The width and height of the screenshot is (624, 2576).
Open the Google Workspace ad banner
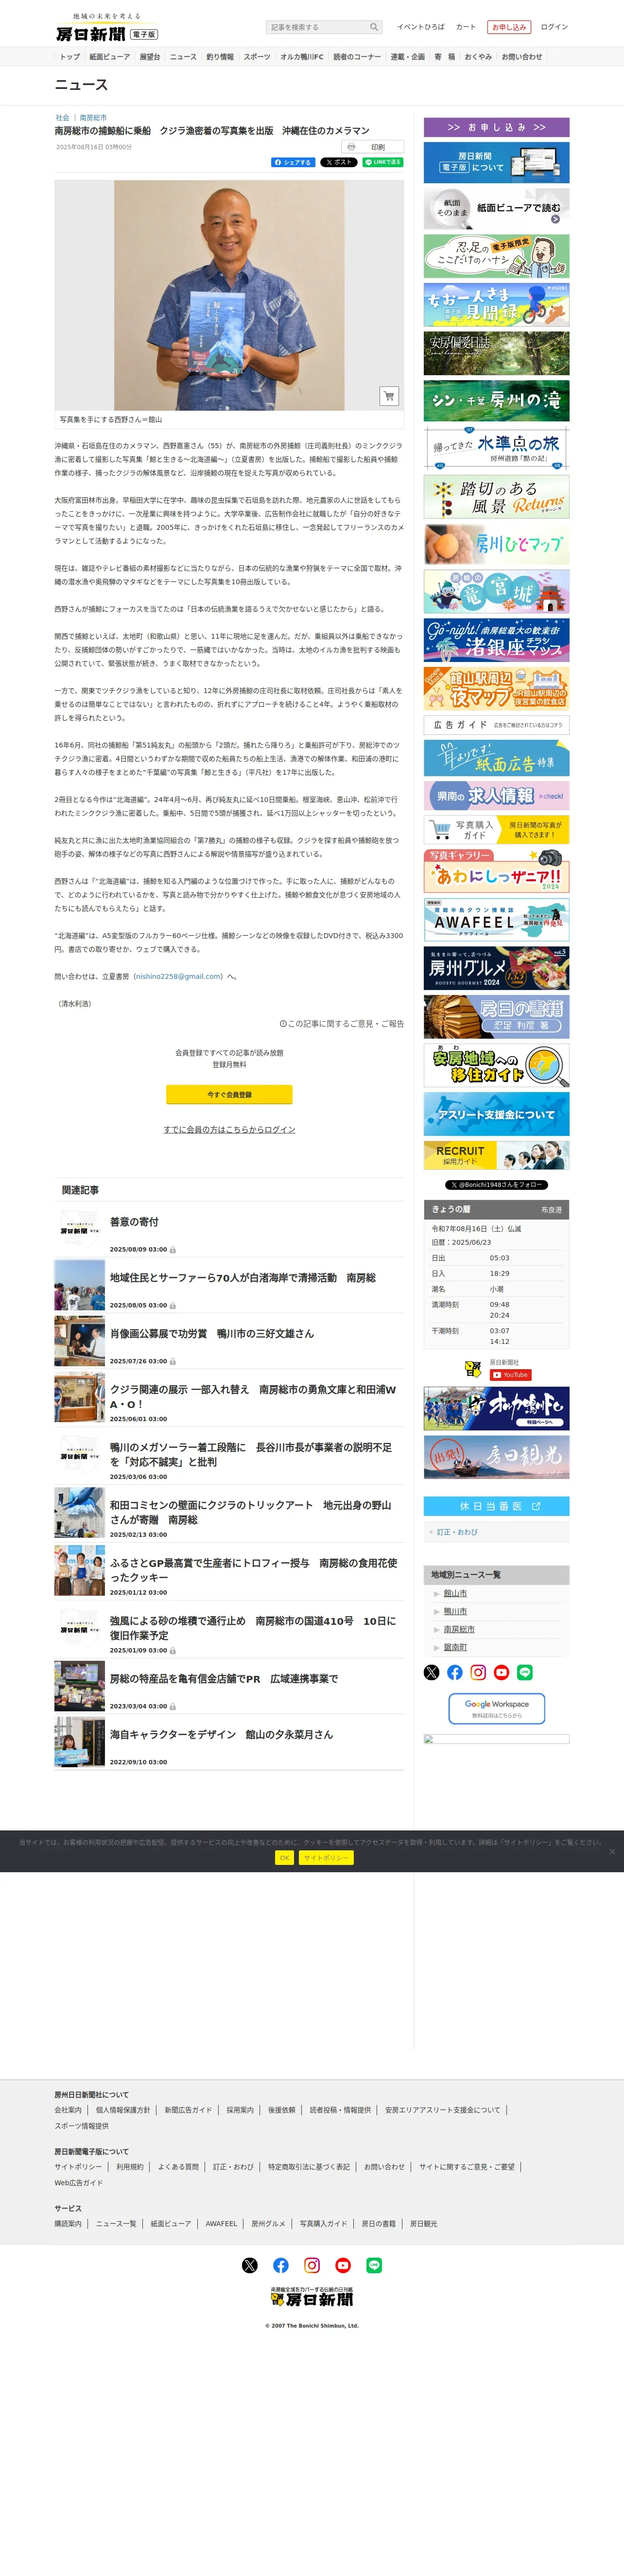click(497, 1709)
